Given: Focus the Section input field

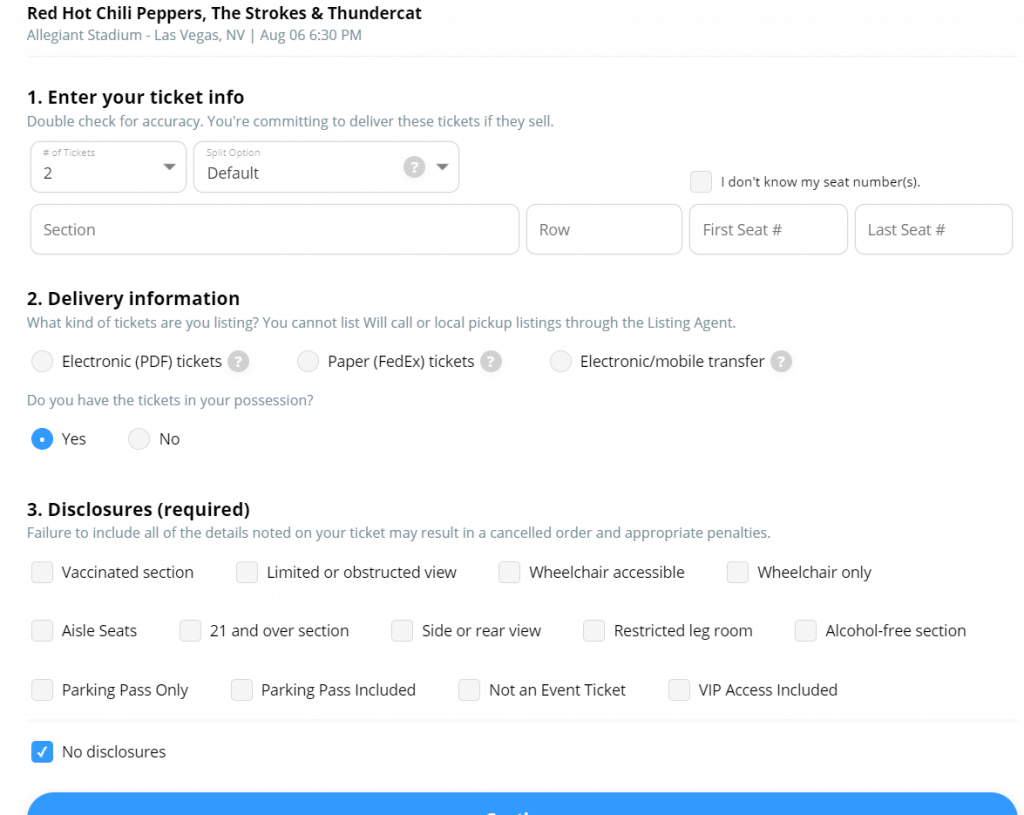Looking at the screenshot, I should tap(274, 229).
